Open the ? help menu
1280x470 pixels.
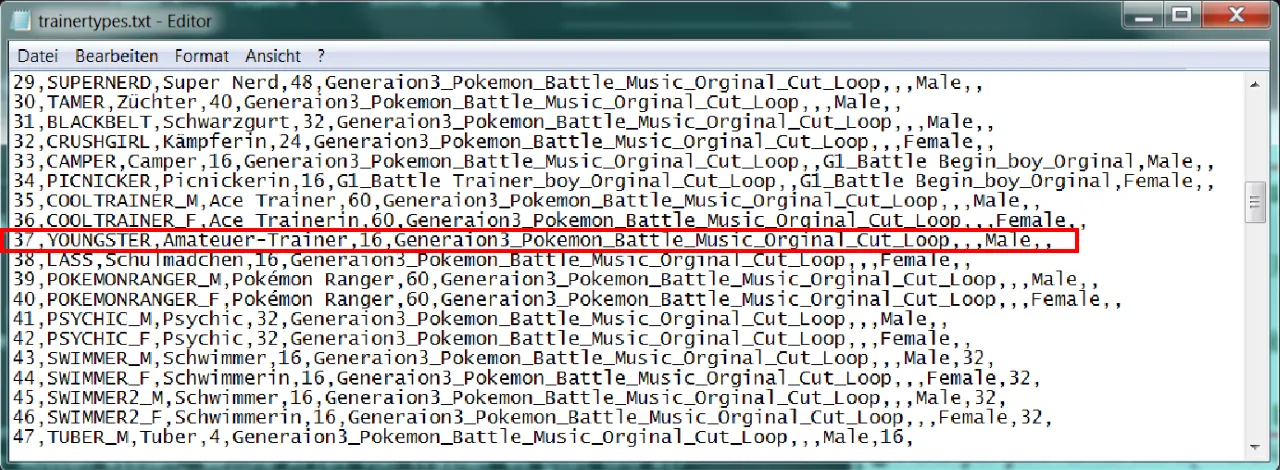click(x=321, y=56)
